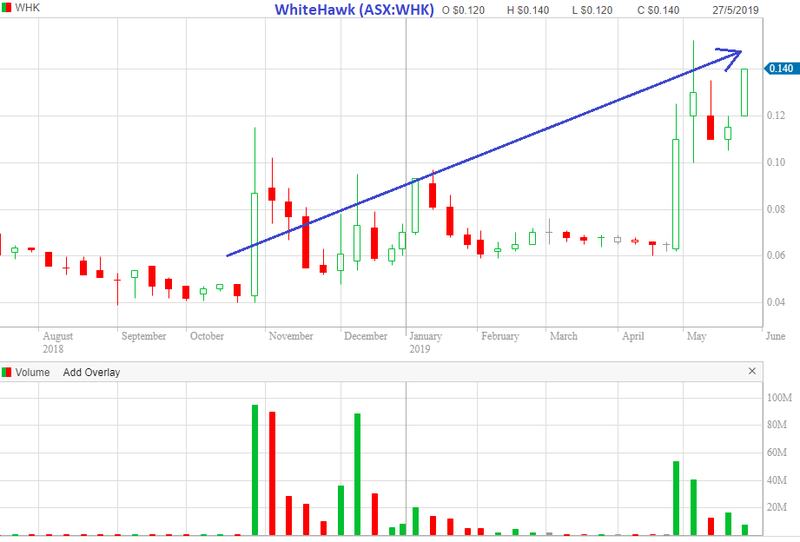Click the December axis label
800x542 pixels.
pyautogui.click(x=365, y=336)
